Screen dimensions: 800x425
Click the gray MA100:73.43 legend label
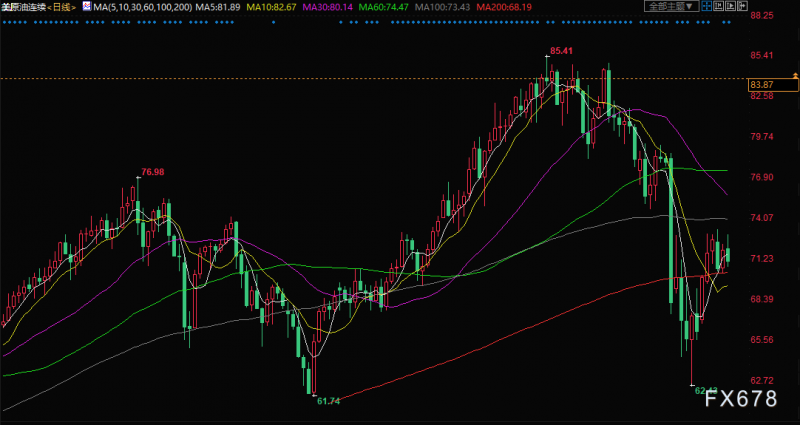pyautogui.click(x=442, y=7)
